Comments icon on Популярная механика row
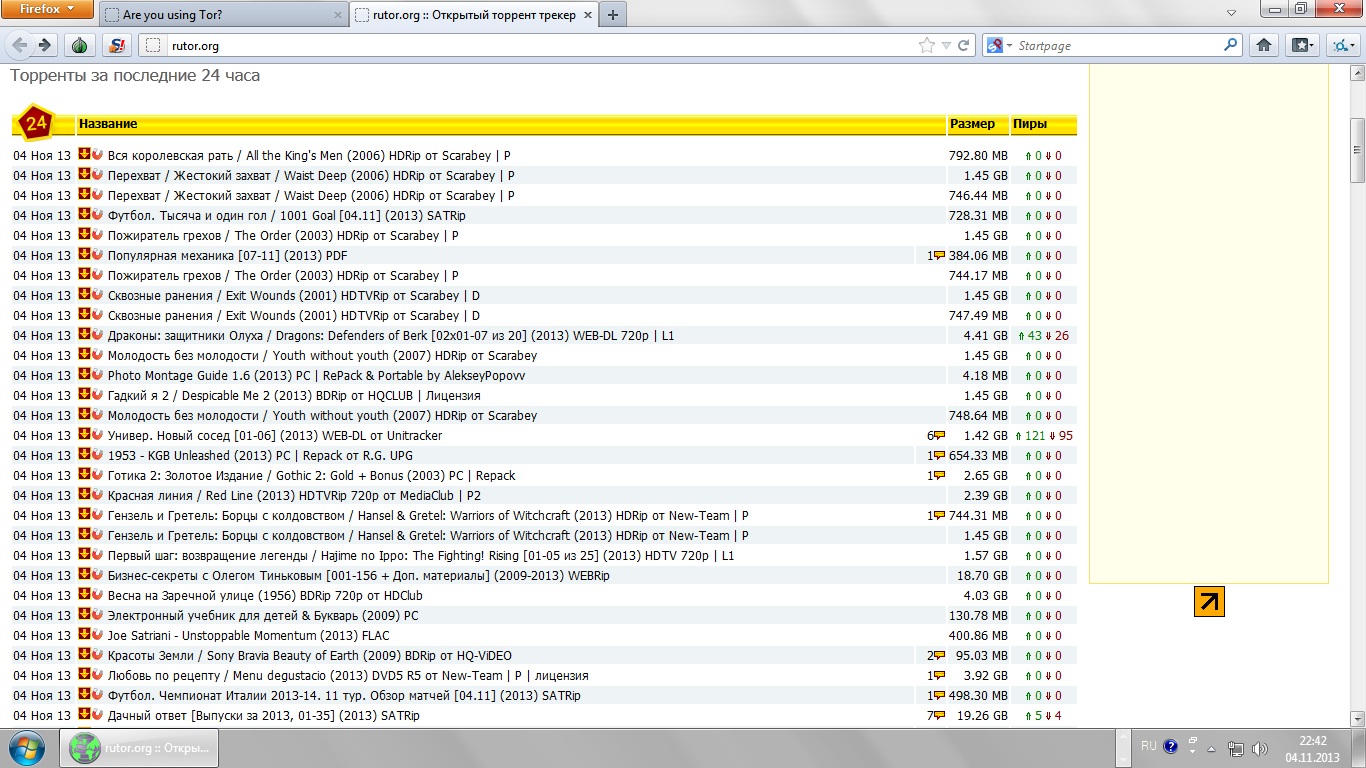This screenshot has width=1366, height=768. 939,255
